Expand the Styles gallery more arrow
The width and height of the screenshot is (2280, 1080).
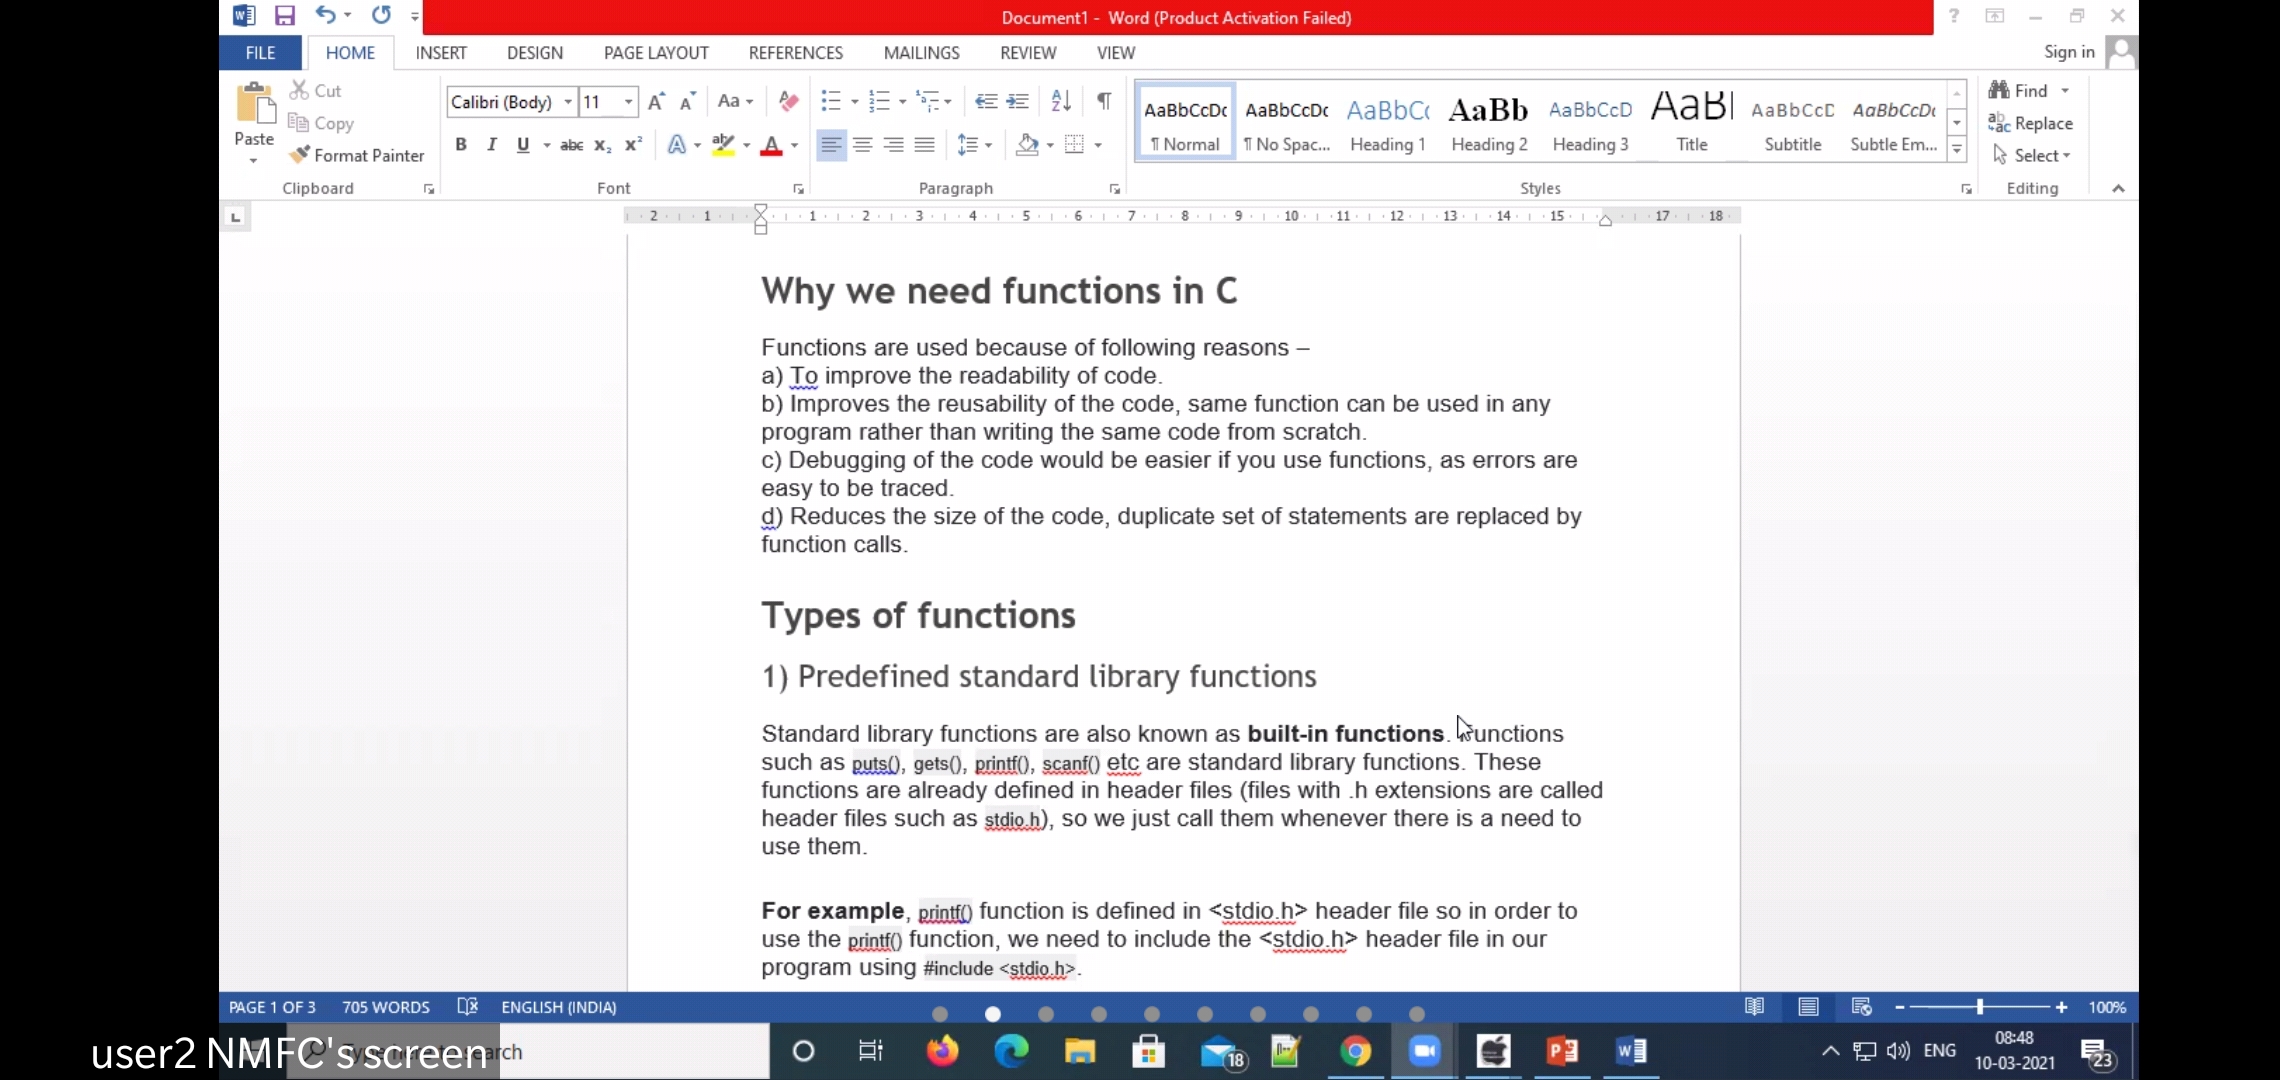[x=1957, y=151]
